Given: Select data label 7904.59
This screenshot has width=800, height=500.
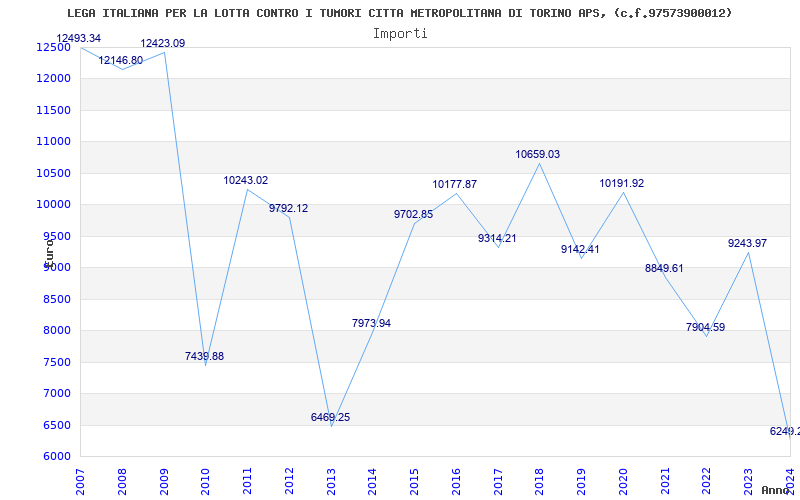Looking at the screenshot, I should click(705, 328).
